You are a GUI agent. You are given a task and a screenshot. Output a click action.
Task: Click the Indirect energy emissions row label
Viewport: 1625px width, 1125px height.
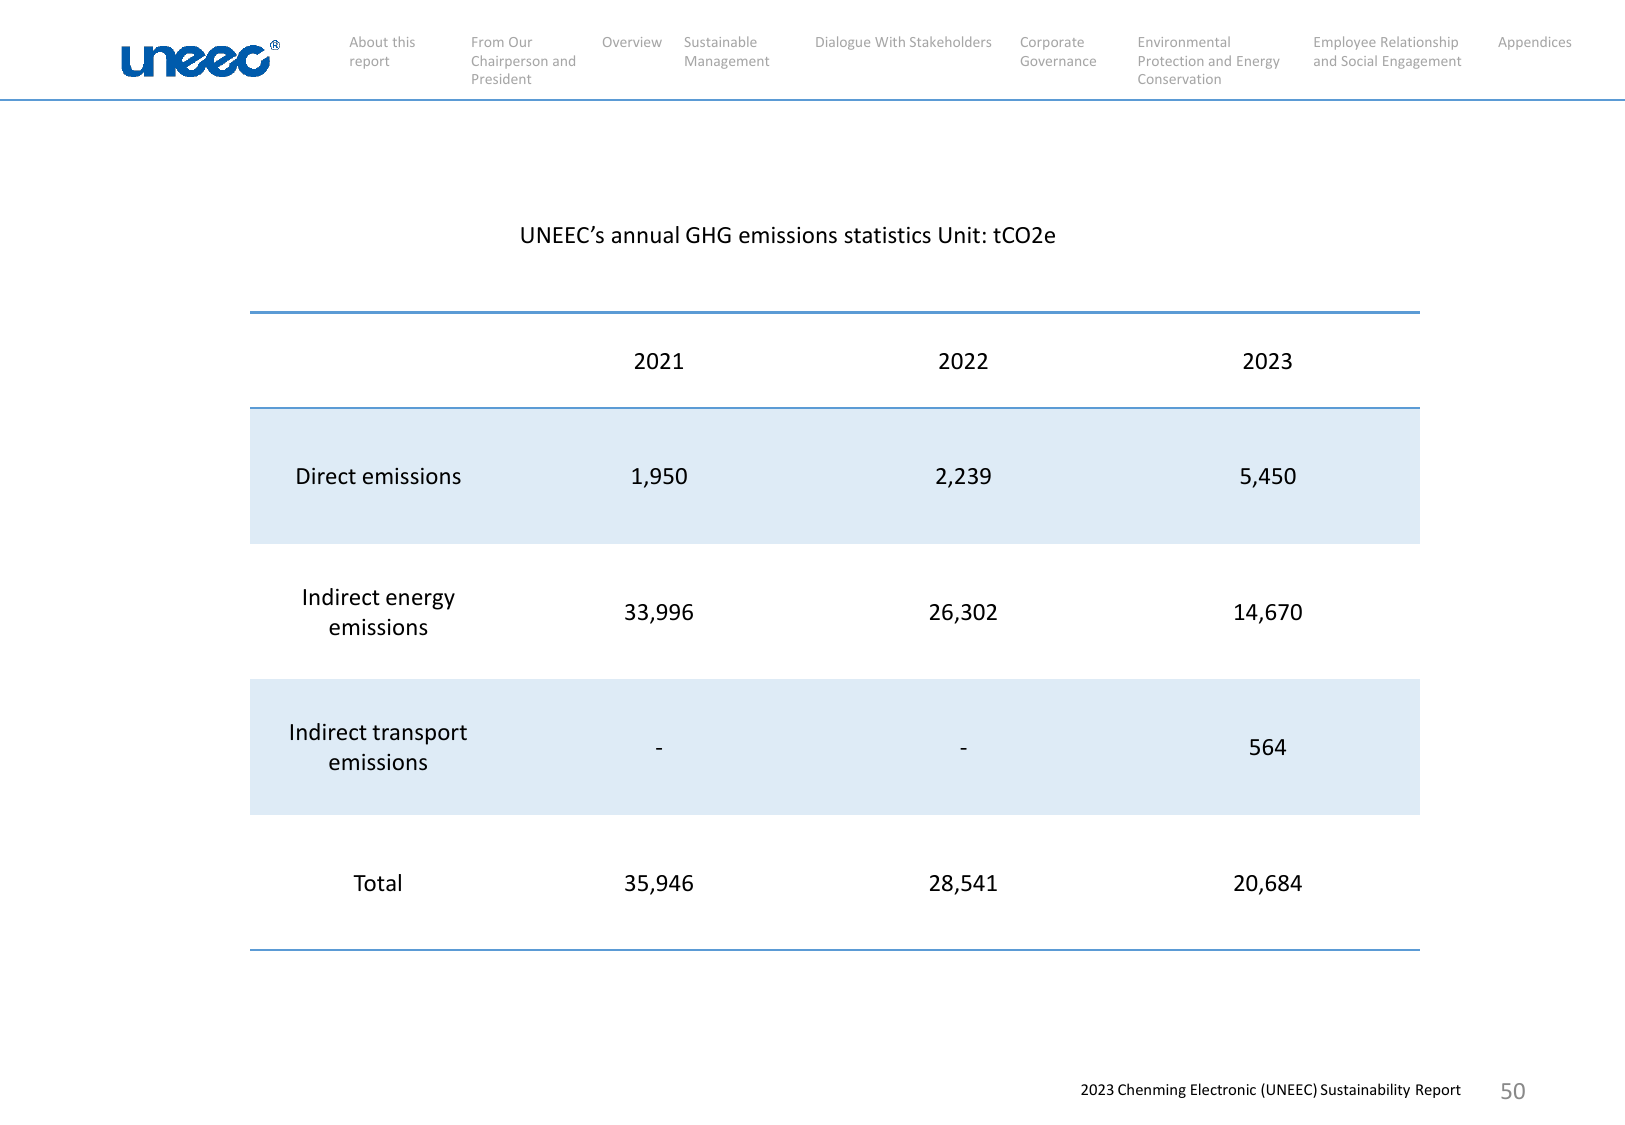pyautogui.click(x=378, y=612)
